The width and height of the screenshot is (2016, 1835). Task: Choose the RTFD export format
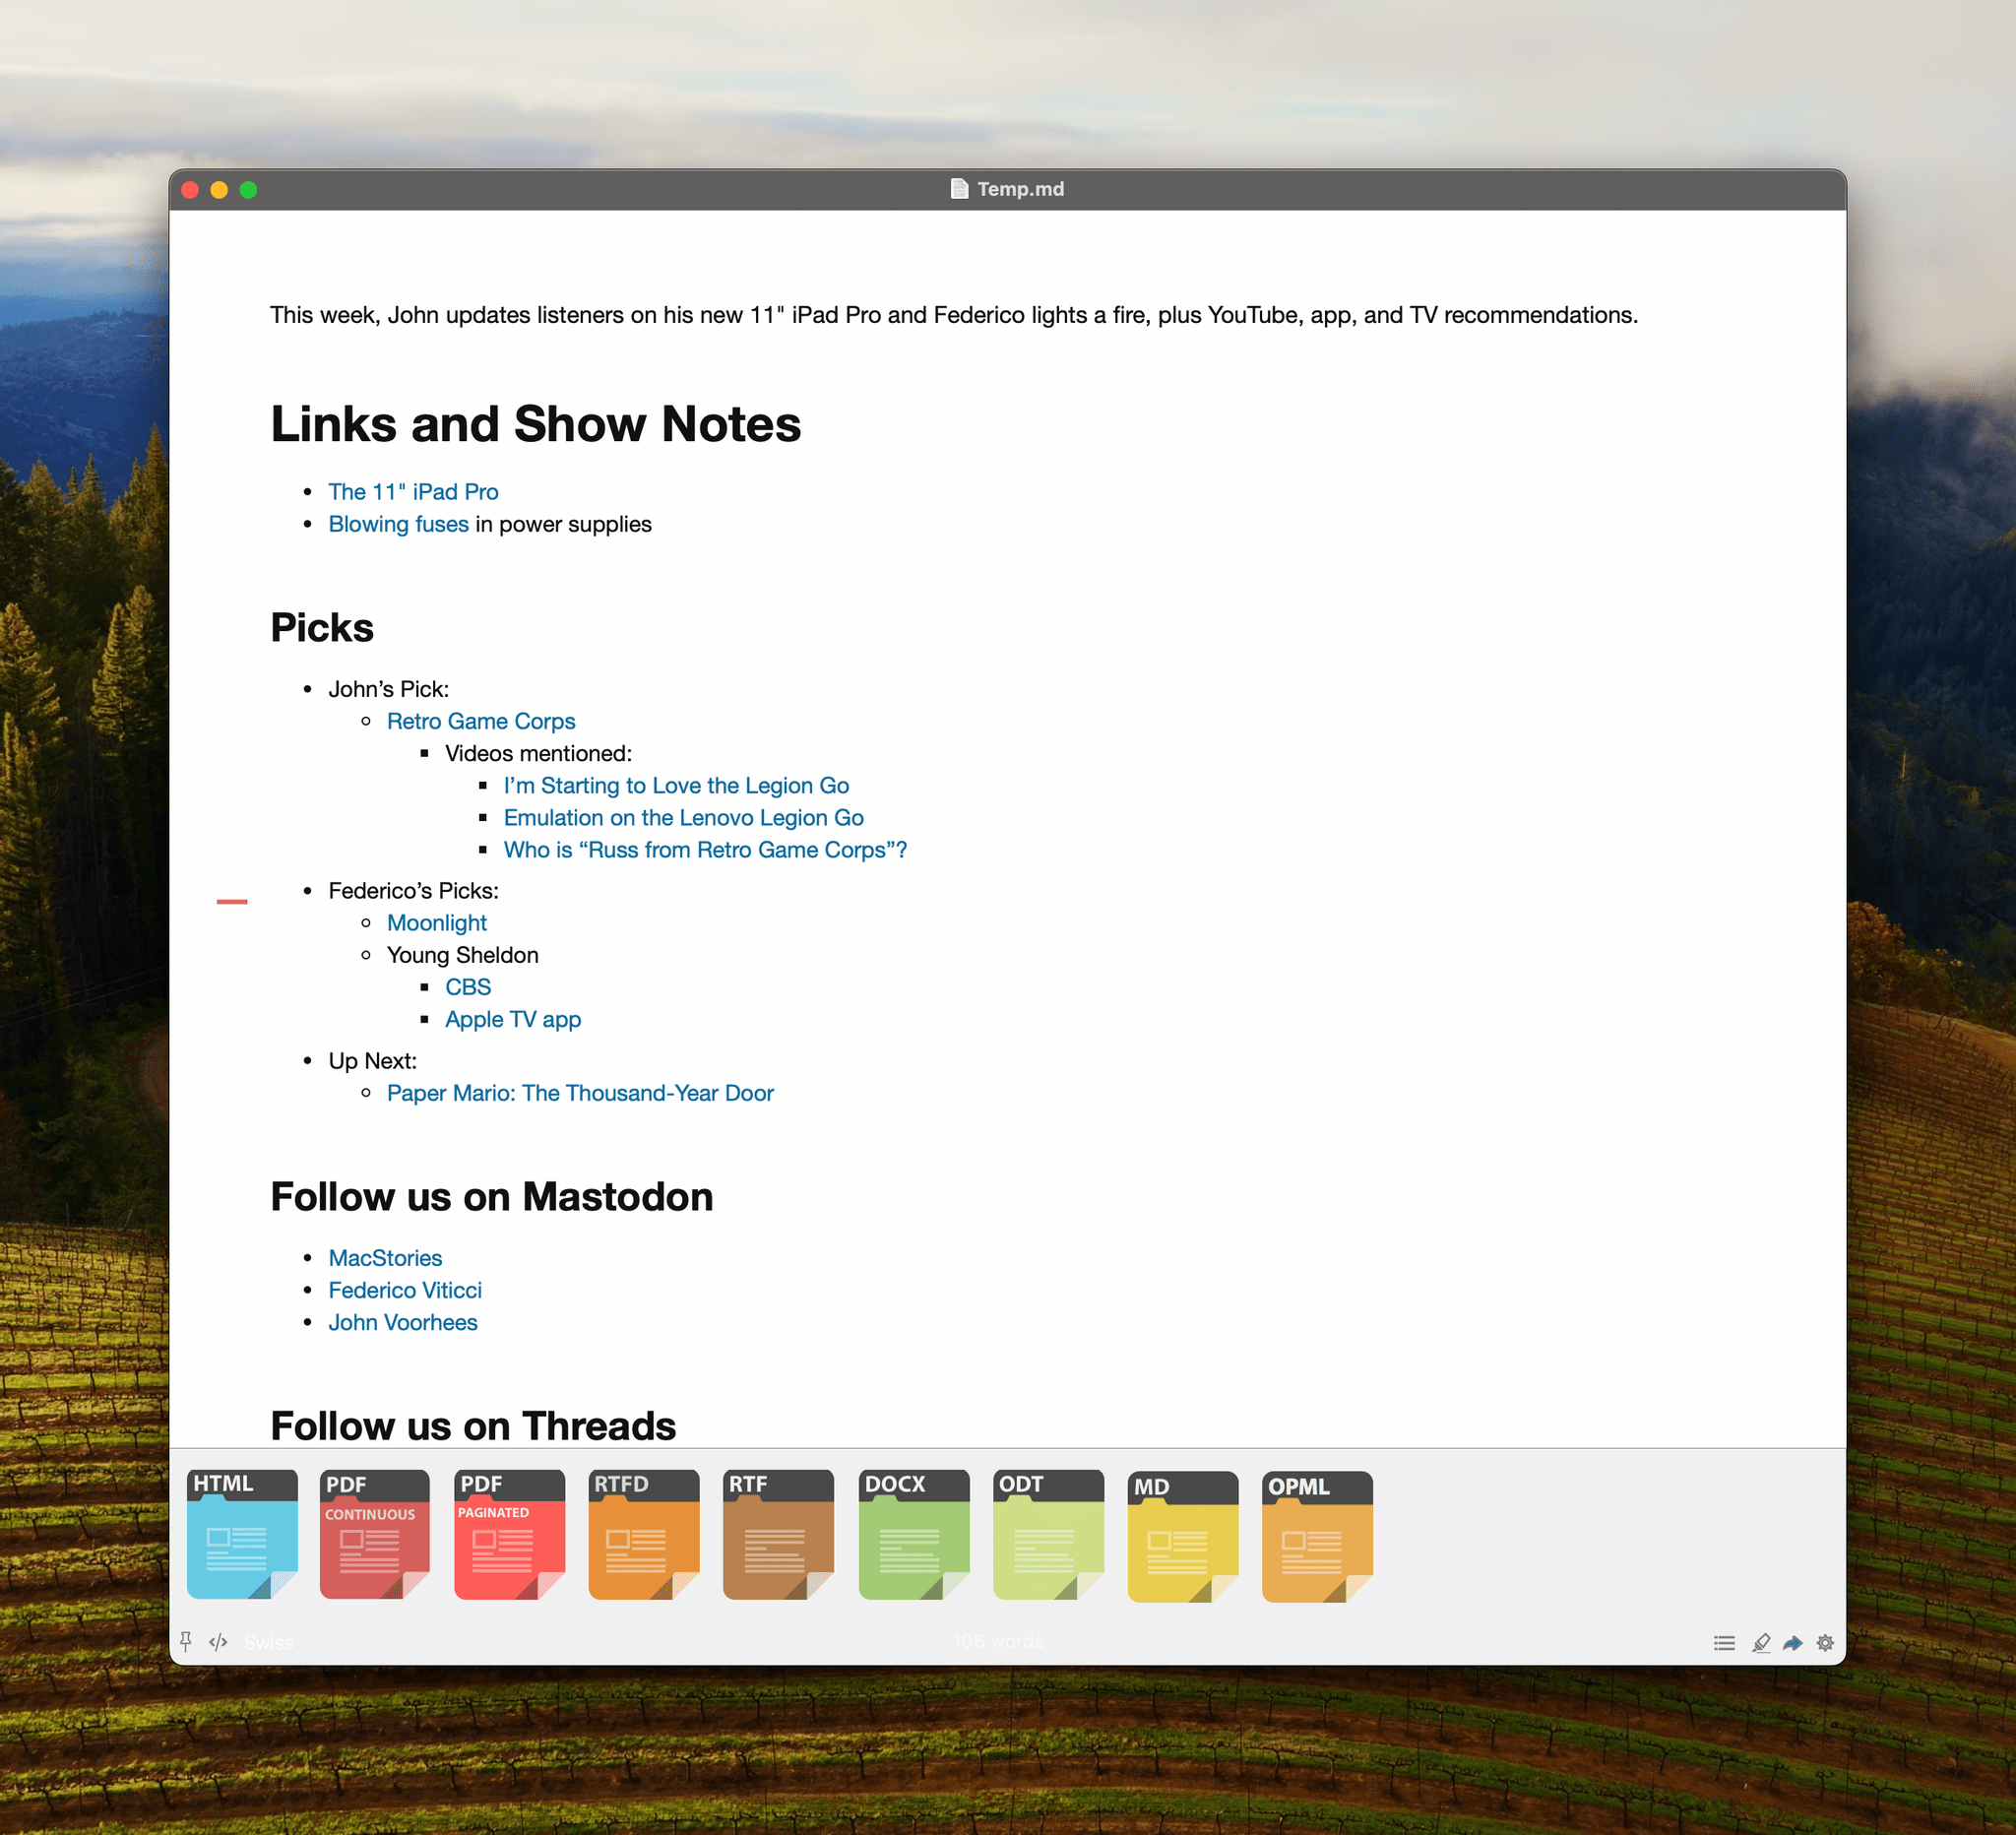(644, 1534)
